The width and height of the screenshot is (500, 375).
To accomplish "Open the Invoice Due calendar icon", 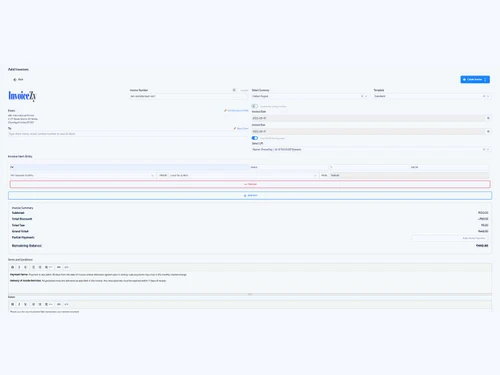I will pos(488,131).
